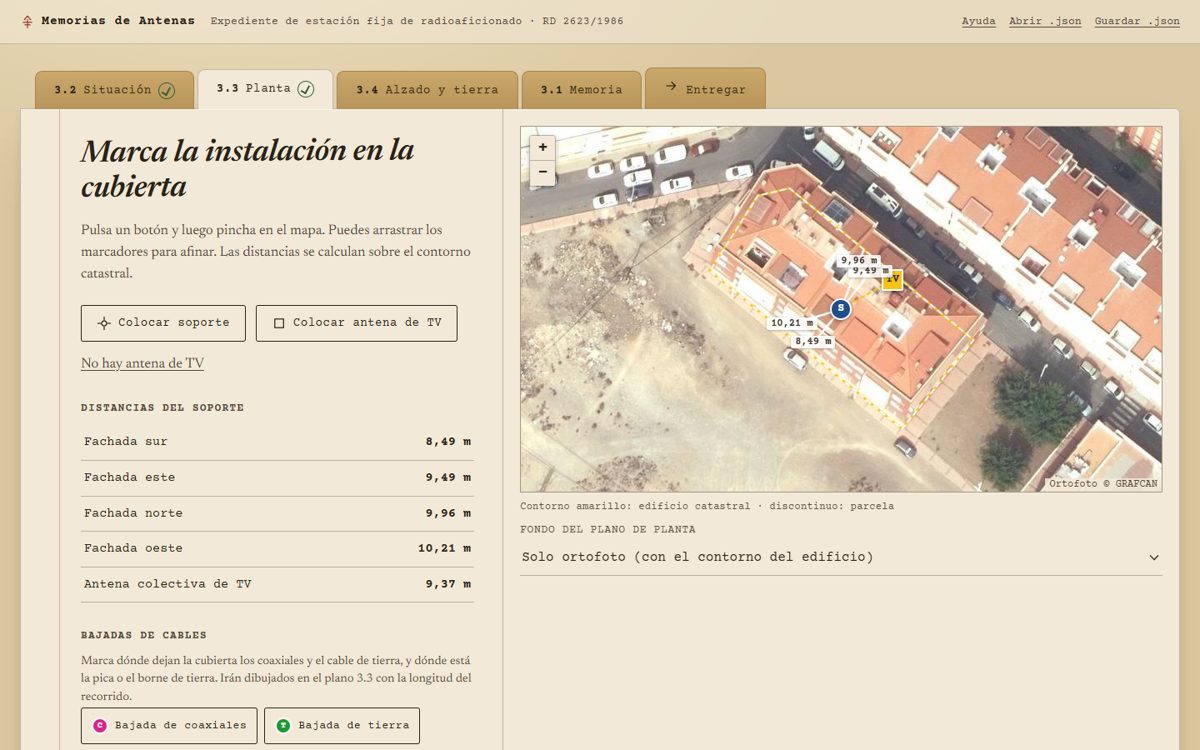Click the Expediente de estación fija subtitle

(x=417, y=21)
